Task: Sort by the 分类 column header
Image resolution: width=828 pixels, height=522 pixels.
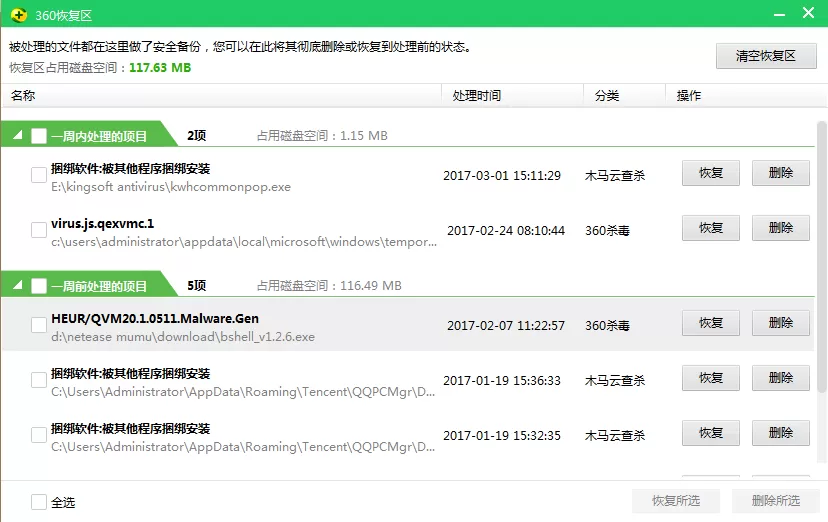Action: [x=624, y=96]
